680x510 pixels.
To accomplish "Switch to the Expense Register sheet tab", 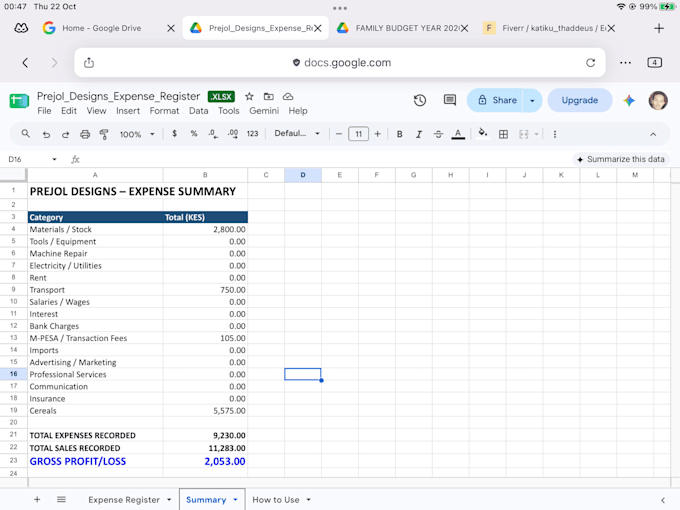I will [x=124, y=500].
